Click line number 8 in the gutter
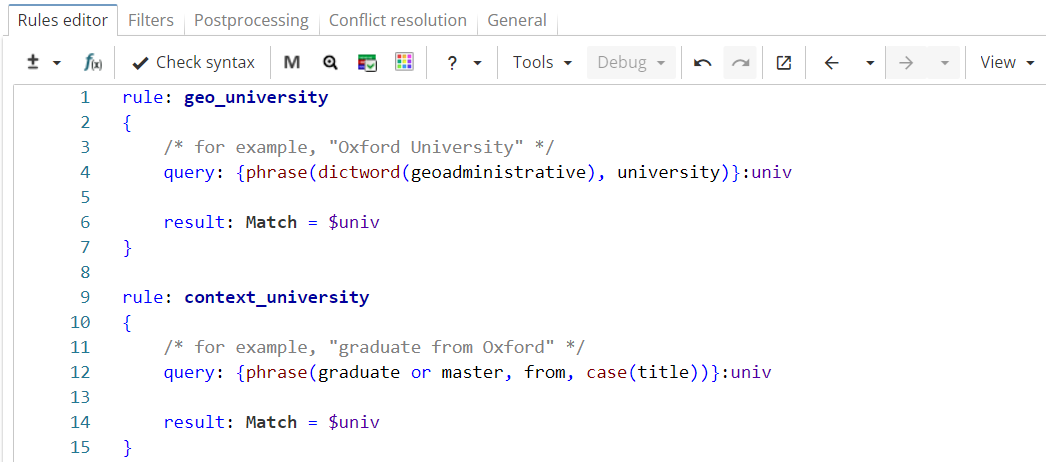 (x=84, y=272)
